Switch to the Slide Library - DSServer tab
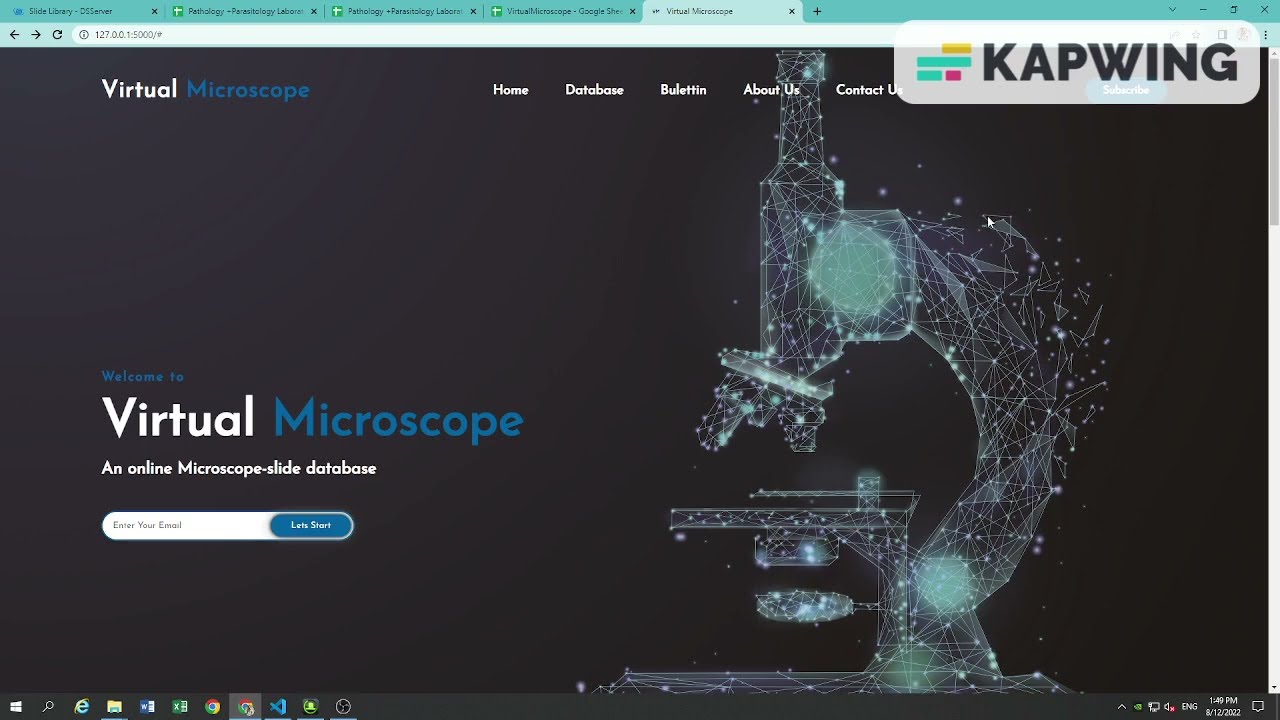 tap(82, 11)
